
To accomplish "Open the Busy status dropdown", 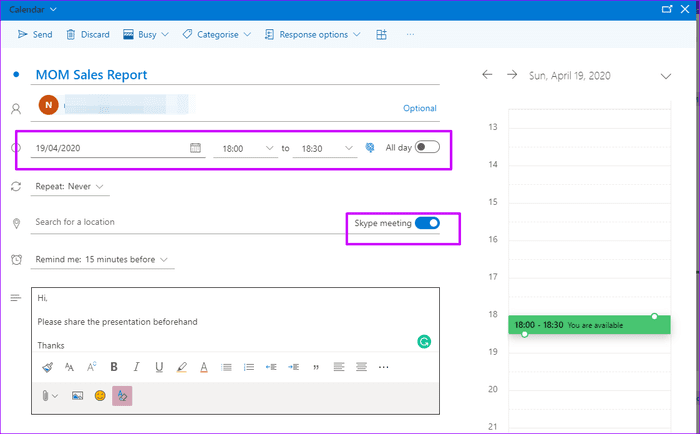I will (x=146, y=34).
